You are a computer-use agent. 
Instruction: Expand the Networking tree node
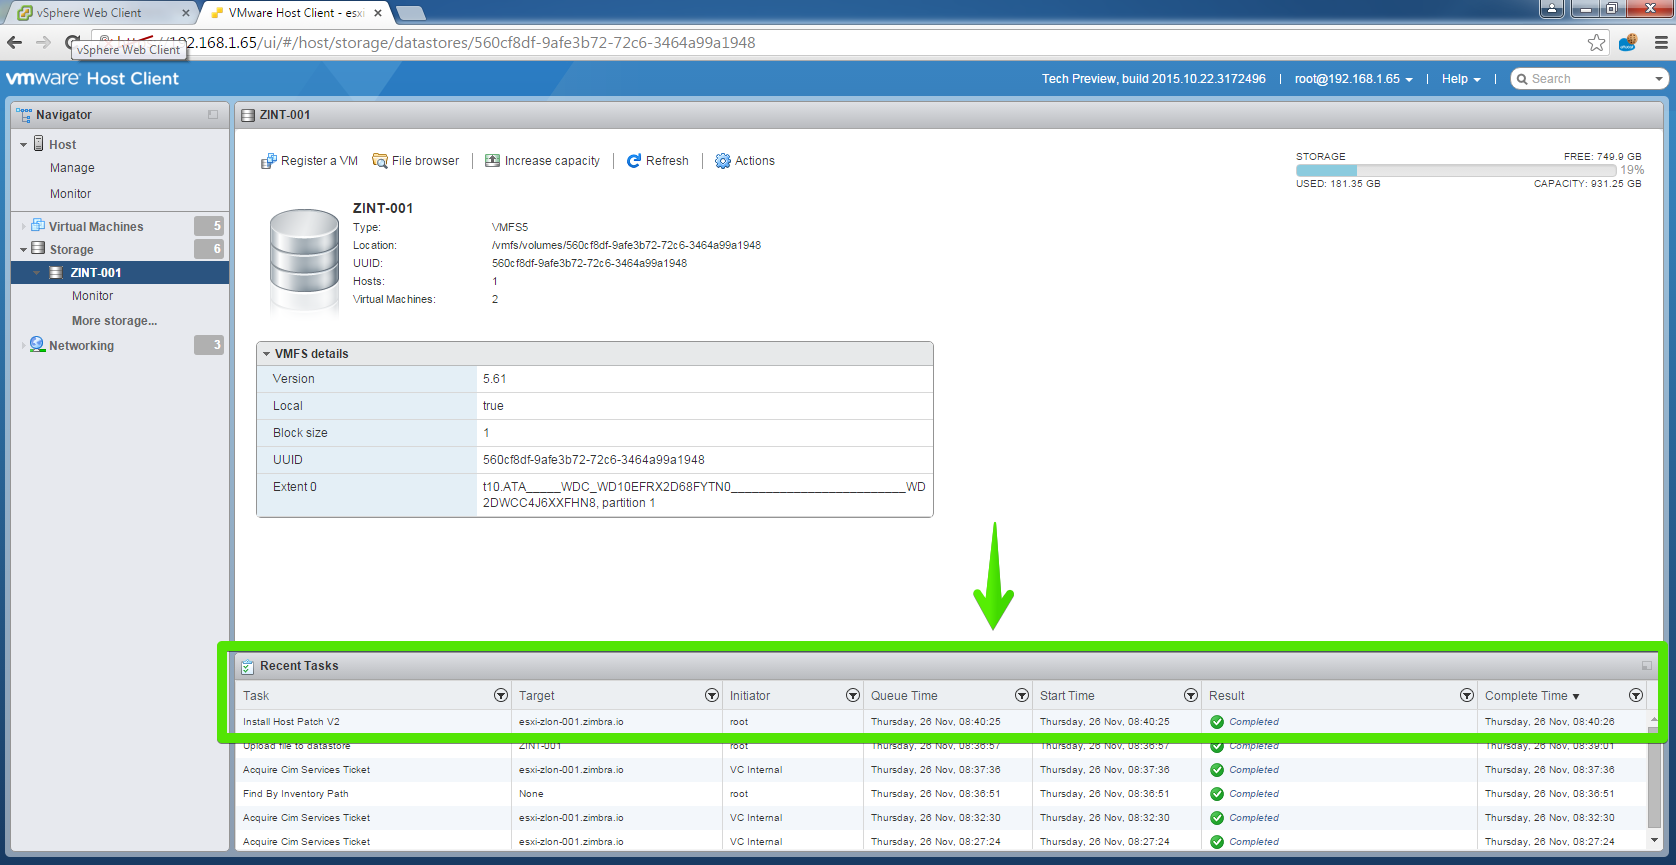click(24, 346)
